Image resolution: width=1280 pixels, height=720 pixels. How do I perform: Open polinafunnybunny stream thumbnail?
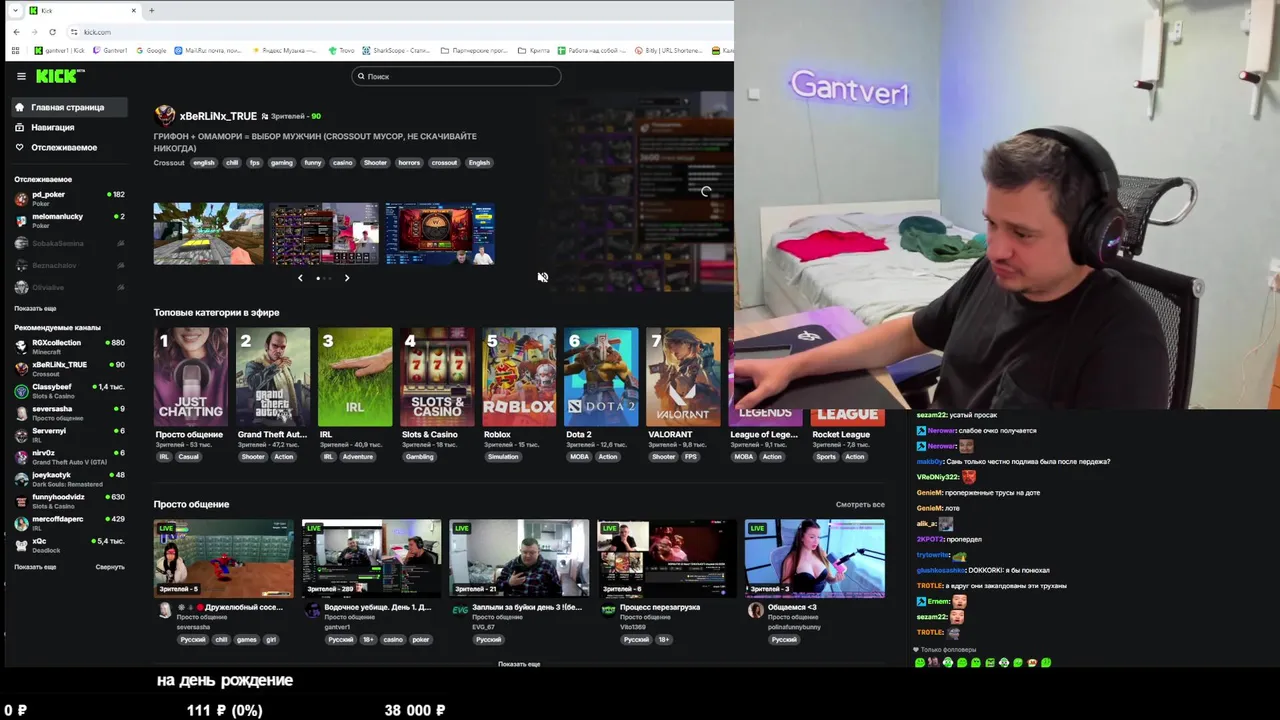[815, 558]
